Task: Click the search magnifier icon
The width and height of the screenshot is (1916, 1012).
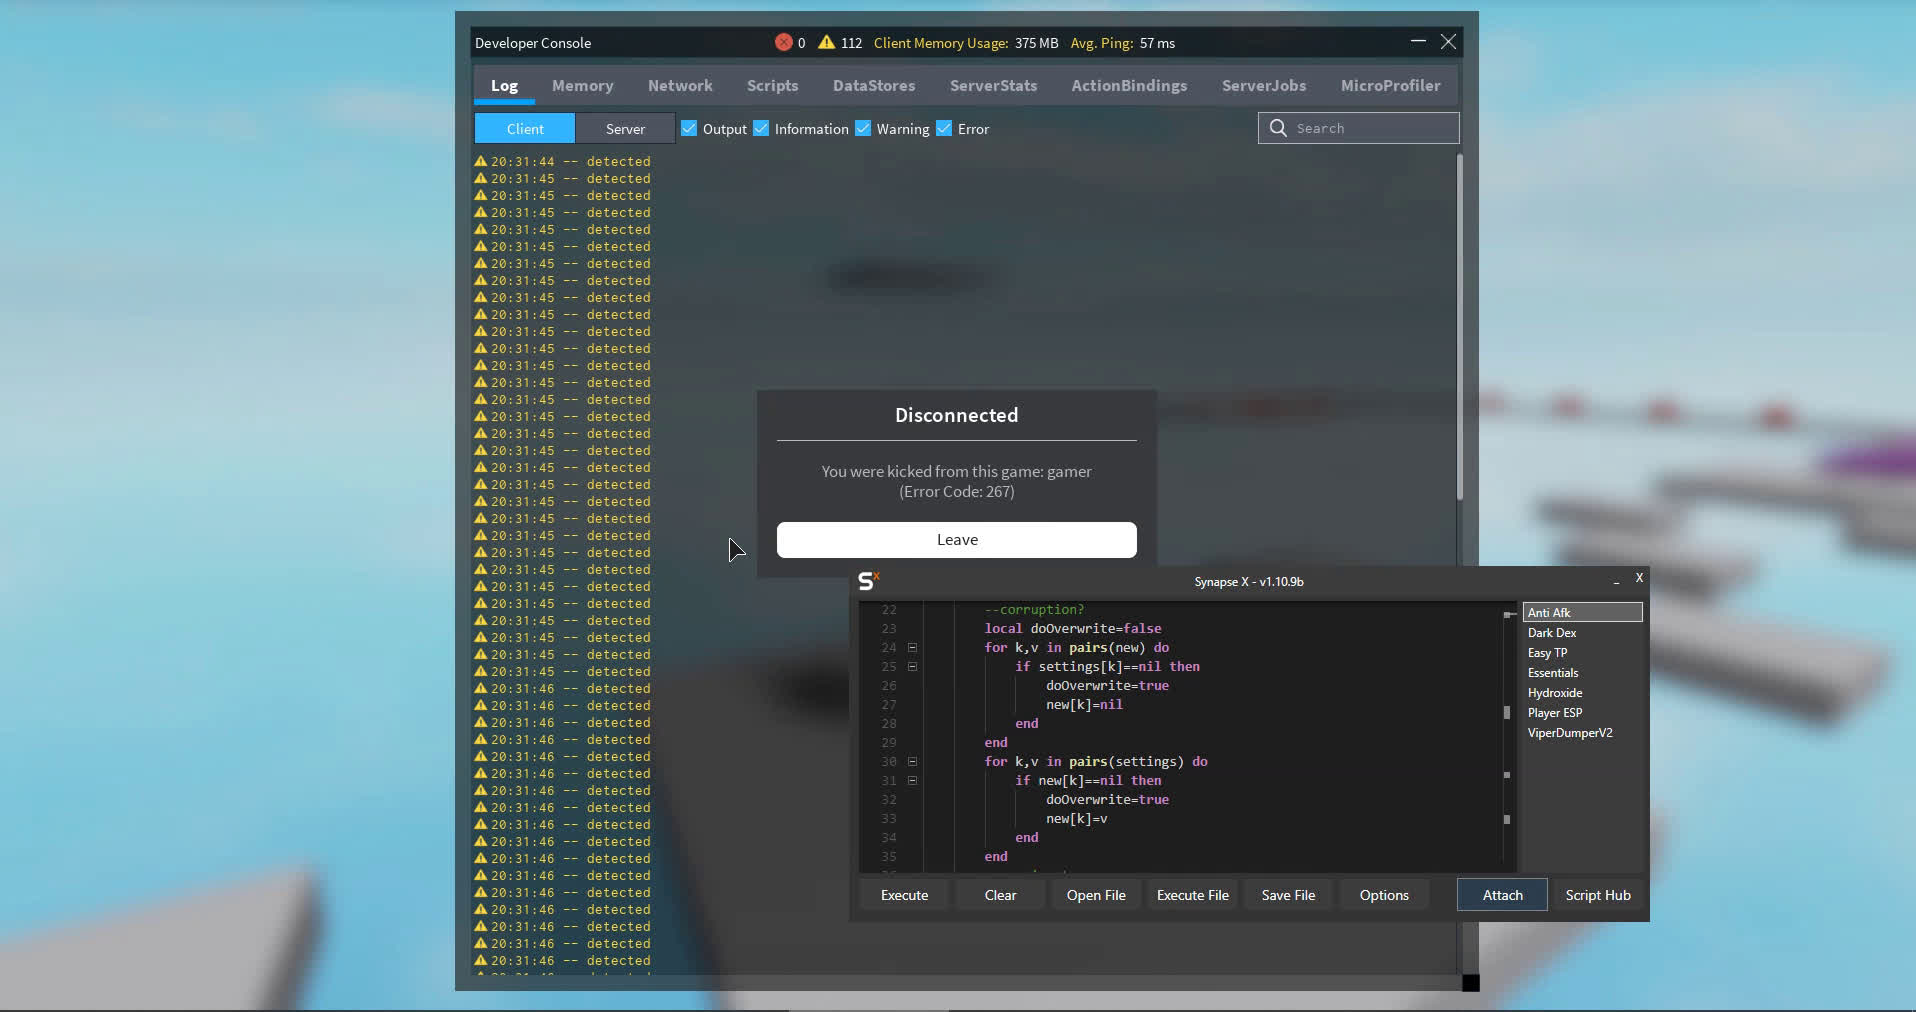Action: tap(1278, 128)
